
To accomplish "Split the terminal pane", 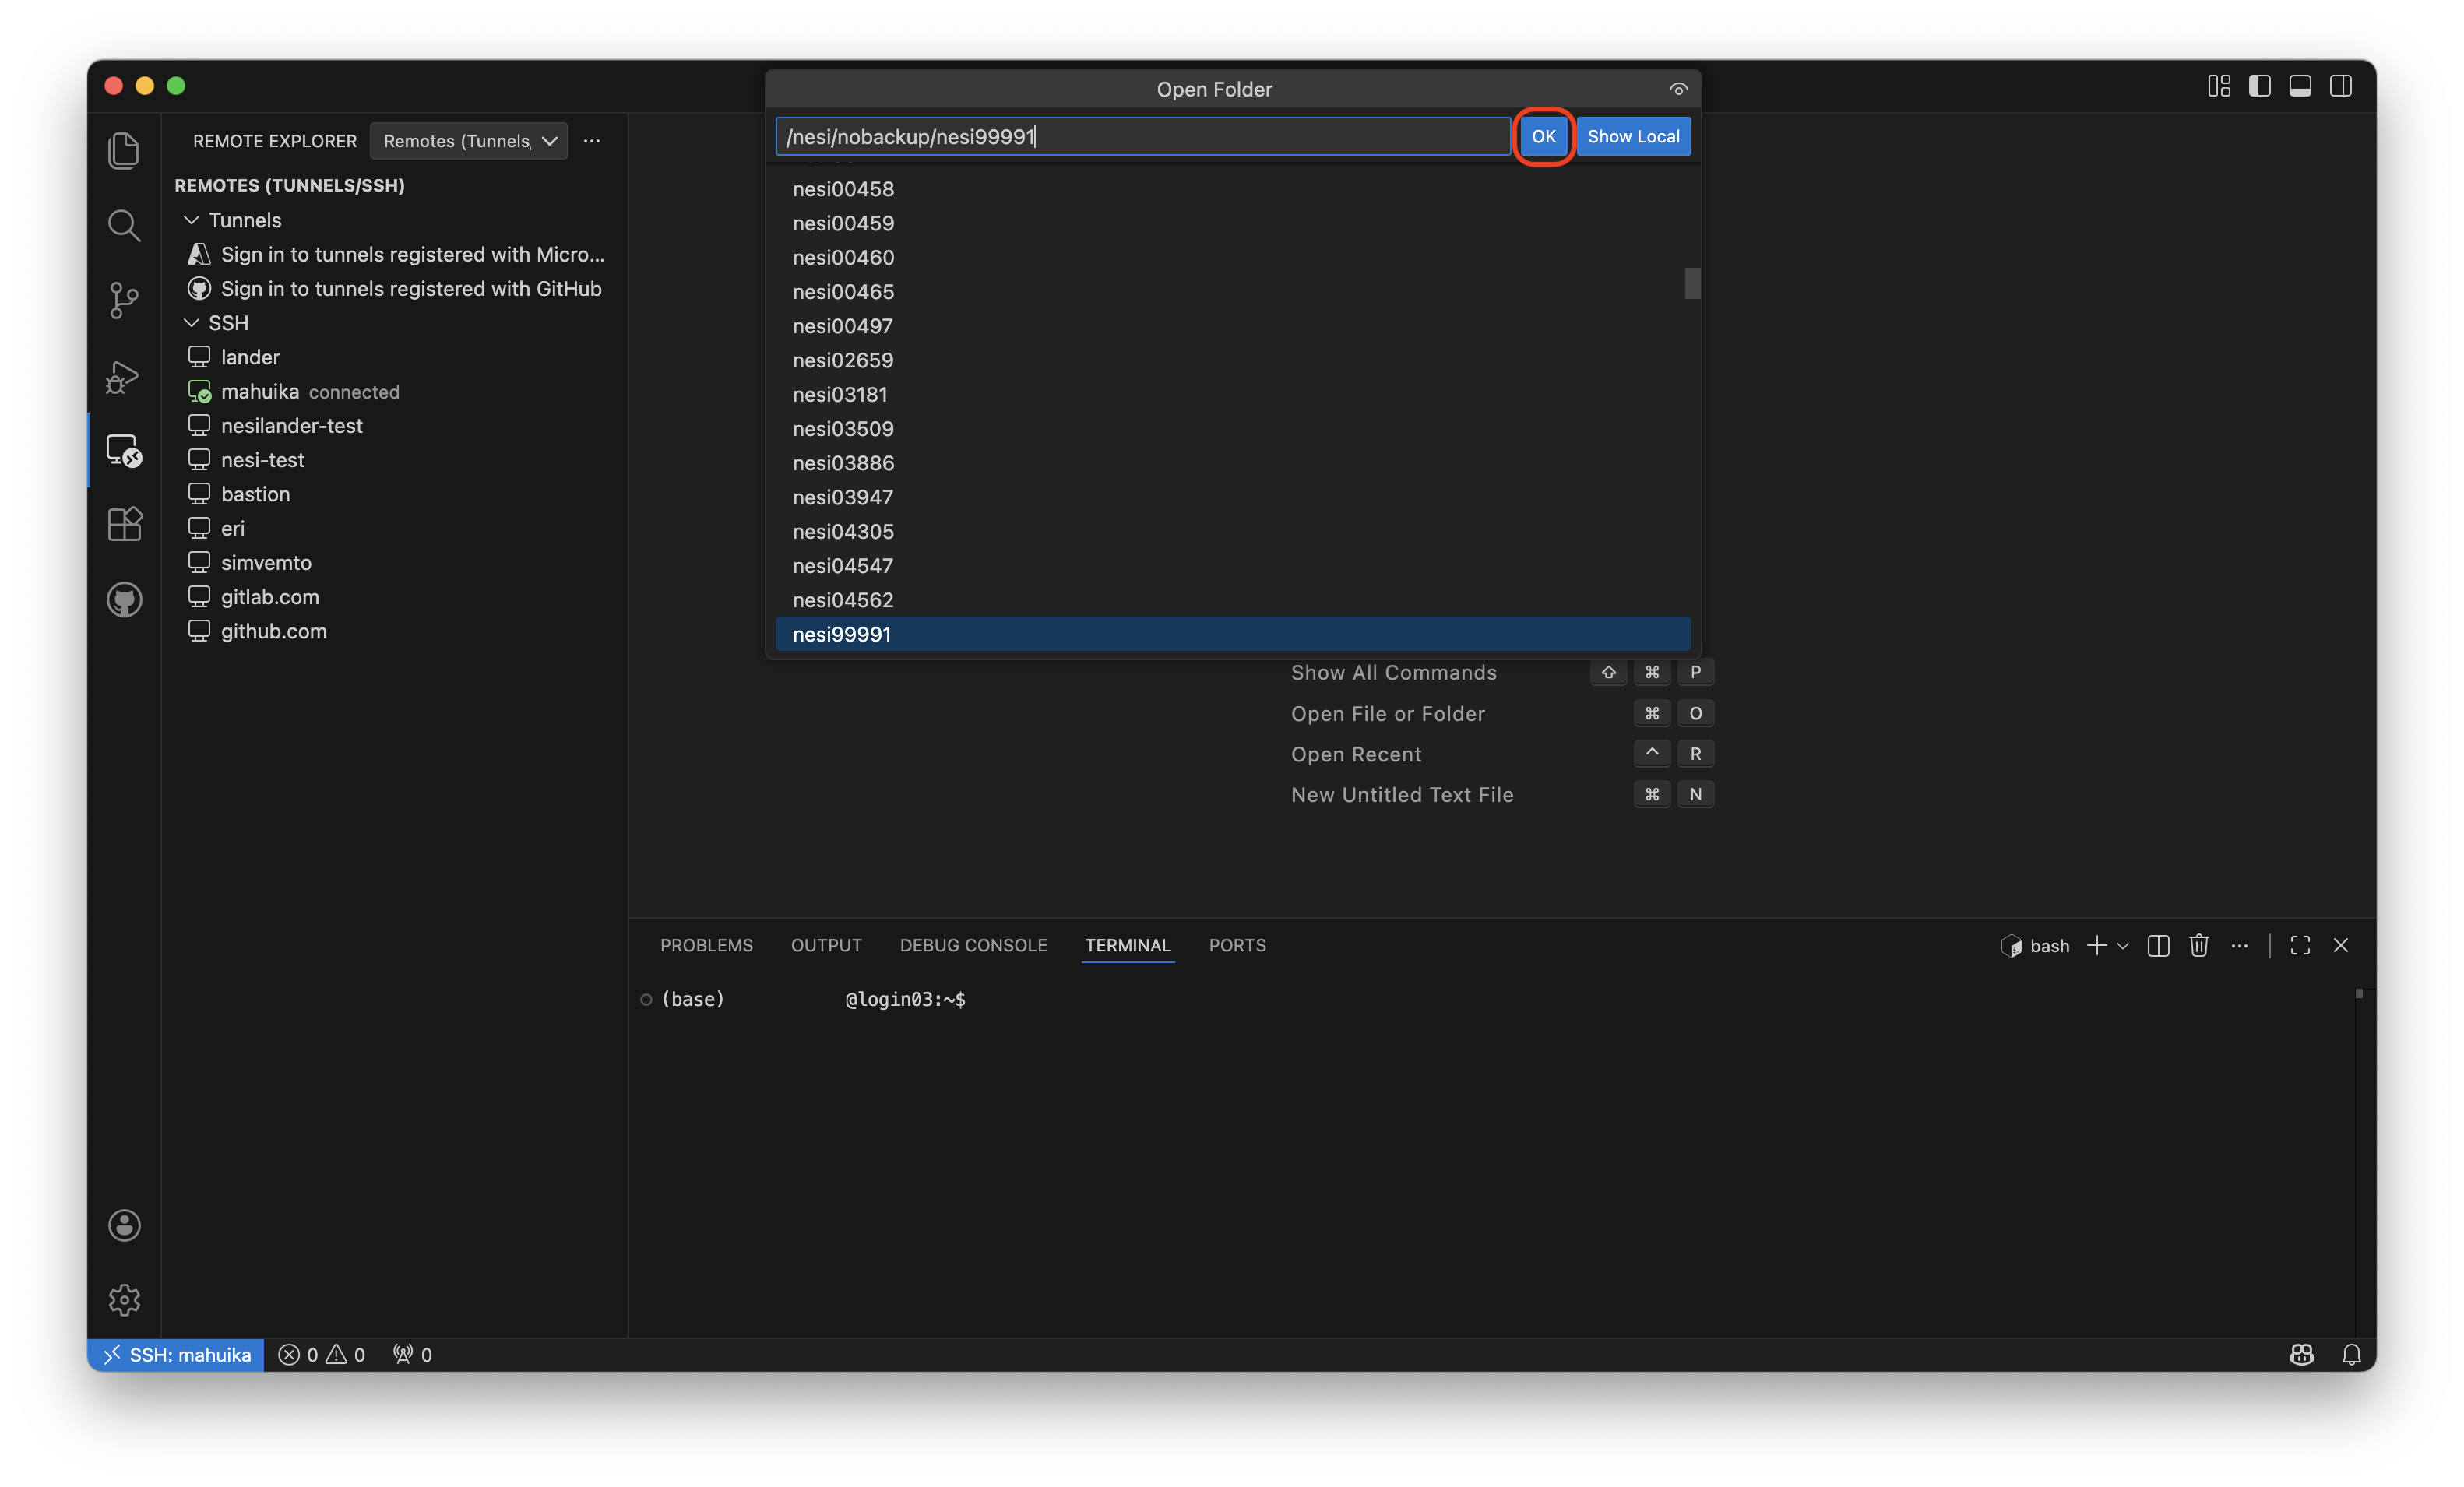I will [x=2158, y=945].
